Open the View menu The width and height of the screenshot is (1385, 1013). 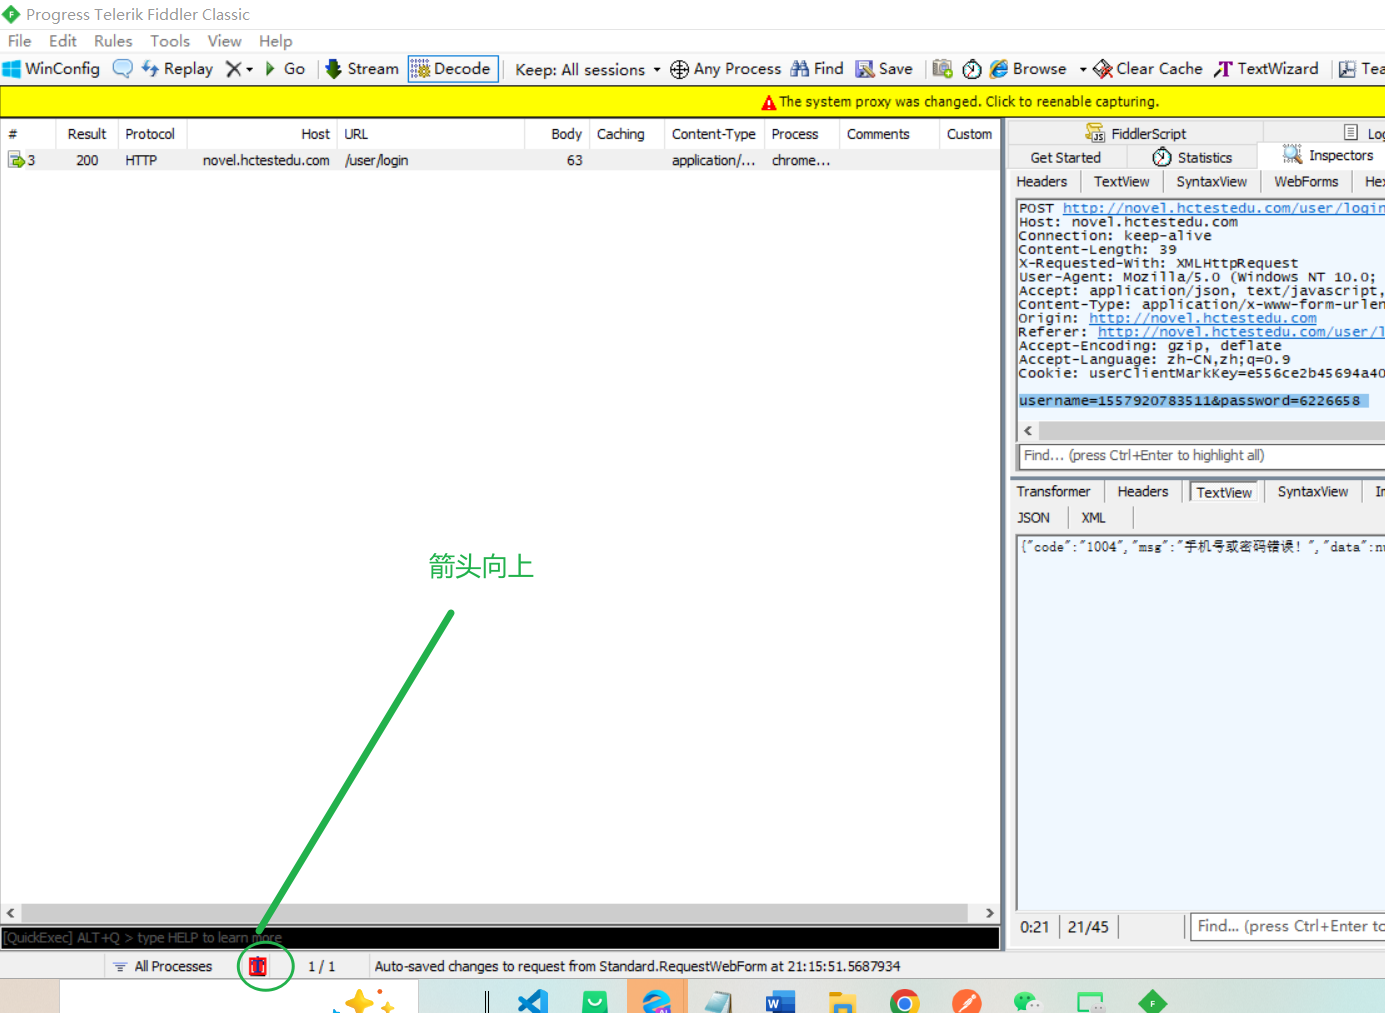(x=224, y=41)
